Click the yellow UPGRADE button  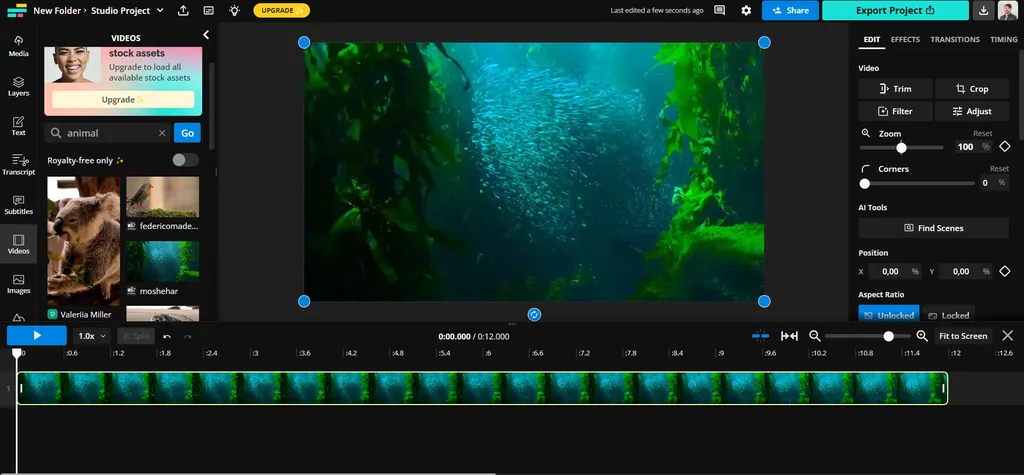(281, 10)
